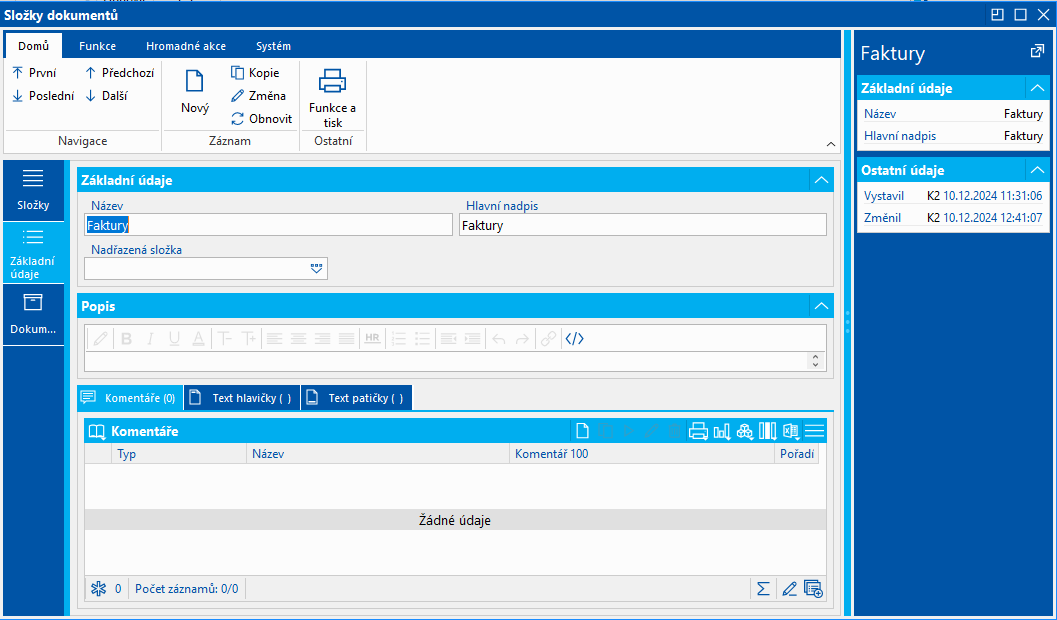Click into the Popis text area
Image resolution: width=1057 pixels, height=620 pixels.
[x=446, y=361]
